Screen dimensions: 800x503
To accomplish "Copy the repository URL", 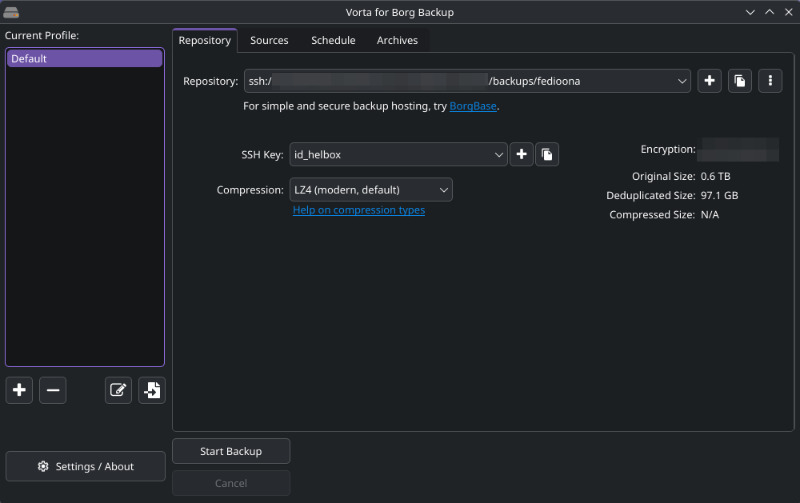I will pyautogui.click(x=740, y=81).
